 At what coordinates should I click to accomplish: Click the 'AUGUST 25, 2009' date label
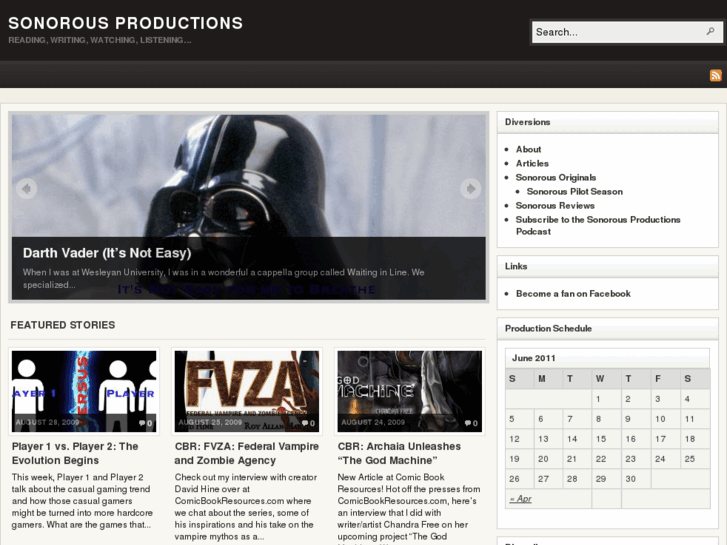tap(210, 423)
